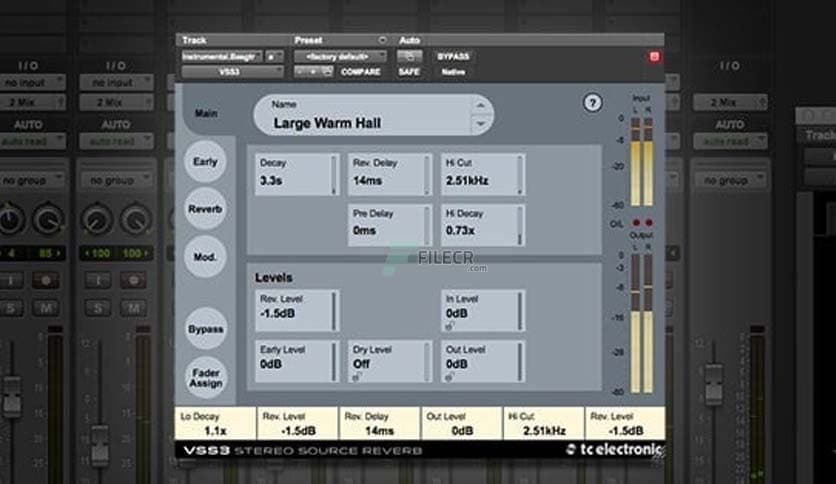The height and width of the screenshot is (484, 836).
Task: Open the Preset settings circle menu
Action: pyautogui.click(x=382, y=40)
